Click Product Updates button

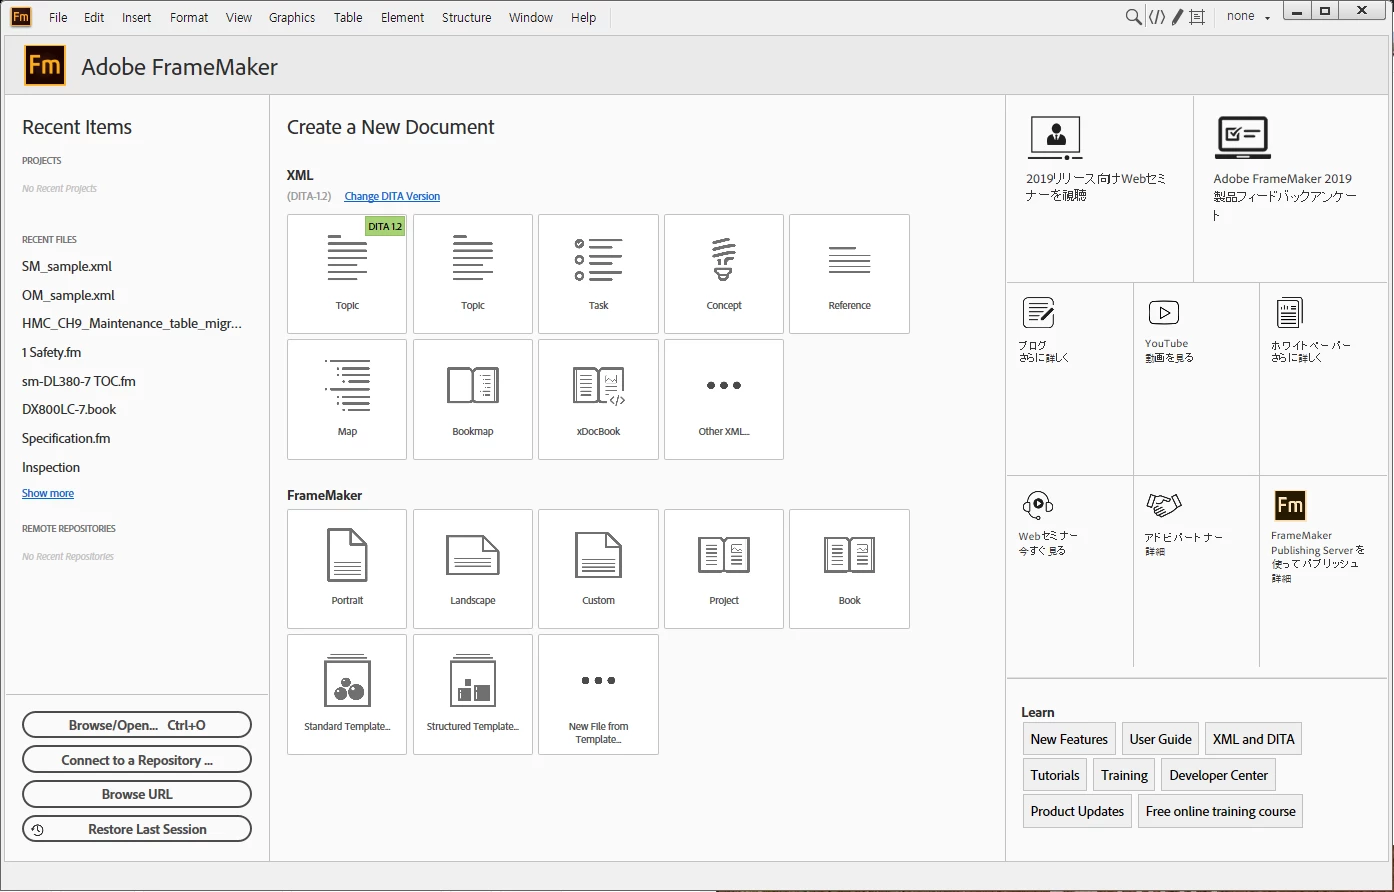pyautogui.click(x=1077, y=811)
